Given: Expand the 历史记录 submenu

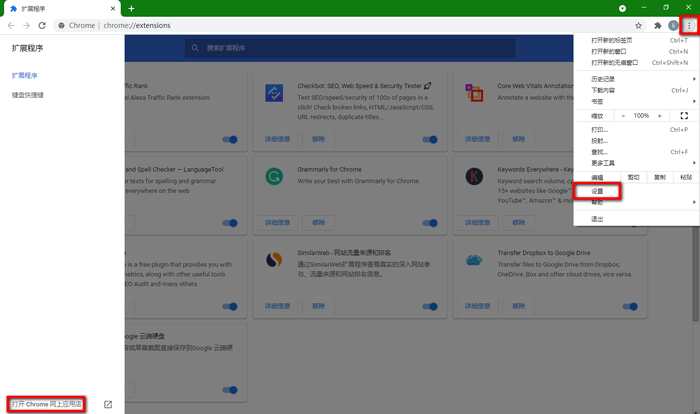Looking at the screenshot, I should [637, 79].
